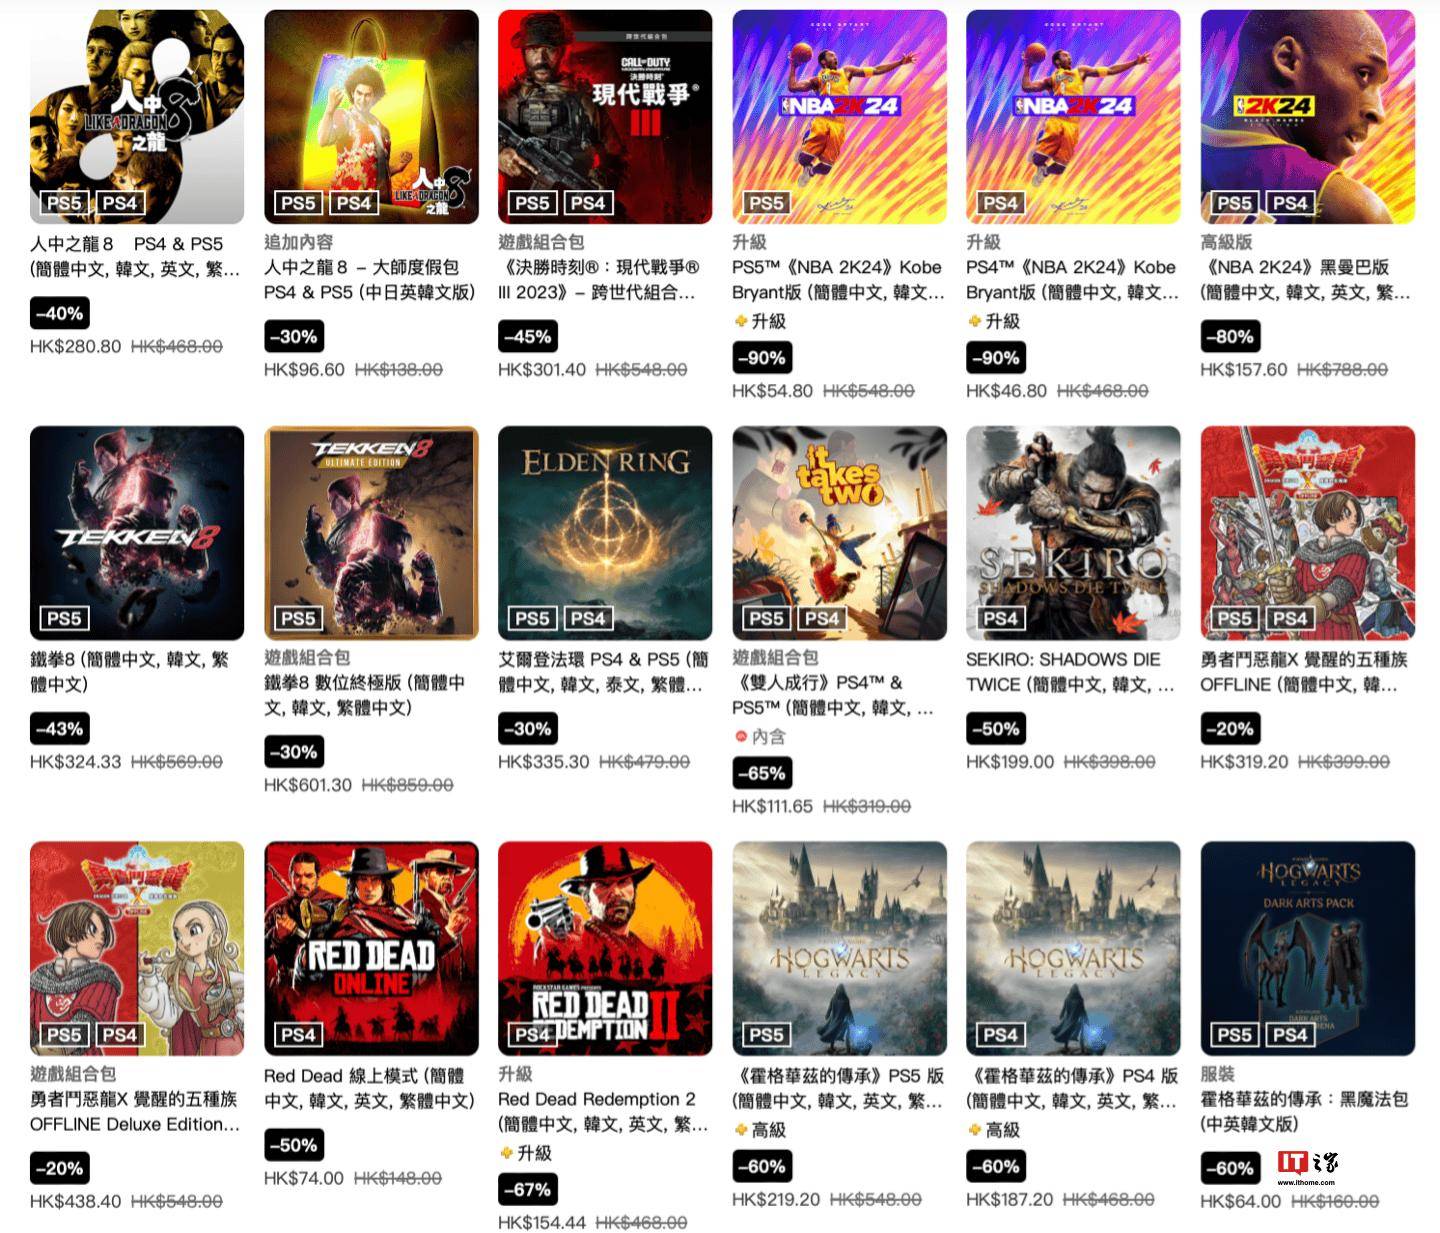Open the Red Dead 線上模式 title link
The width and height of the screenshot is (1440, 1233).
click(369, 1088)
